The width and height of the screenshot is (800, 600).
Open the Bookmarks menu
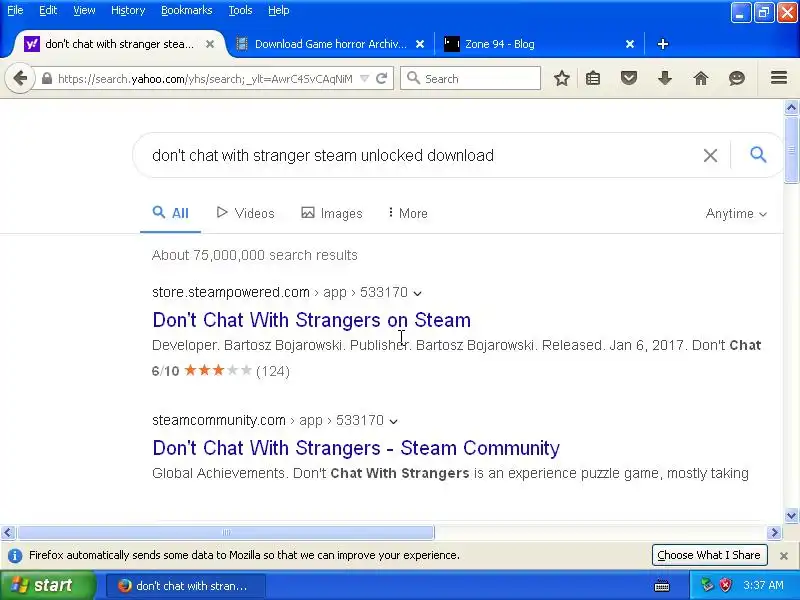(x=186, y=10)
